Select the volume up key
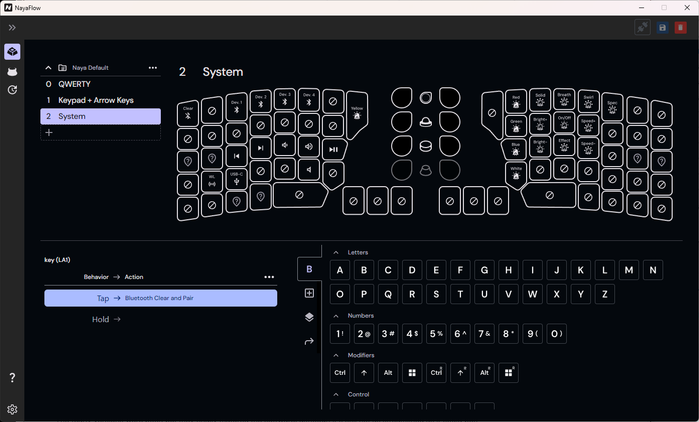699x422 pixels. coord(308,146)
